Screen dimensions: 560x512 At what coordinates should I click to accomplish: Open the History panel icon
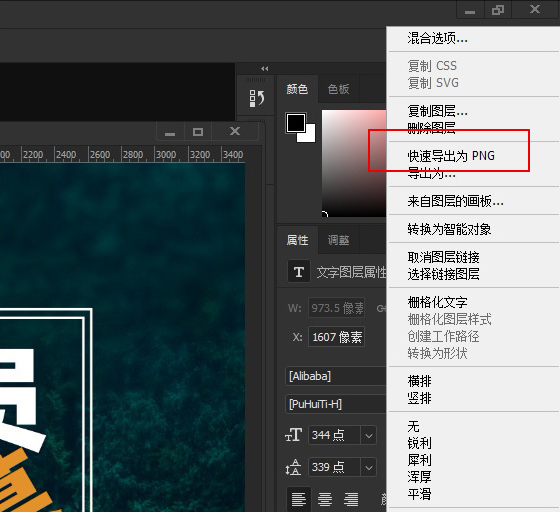point(257,98)
